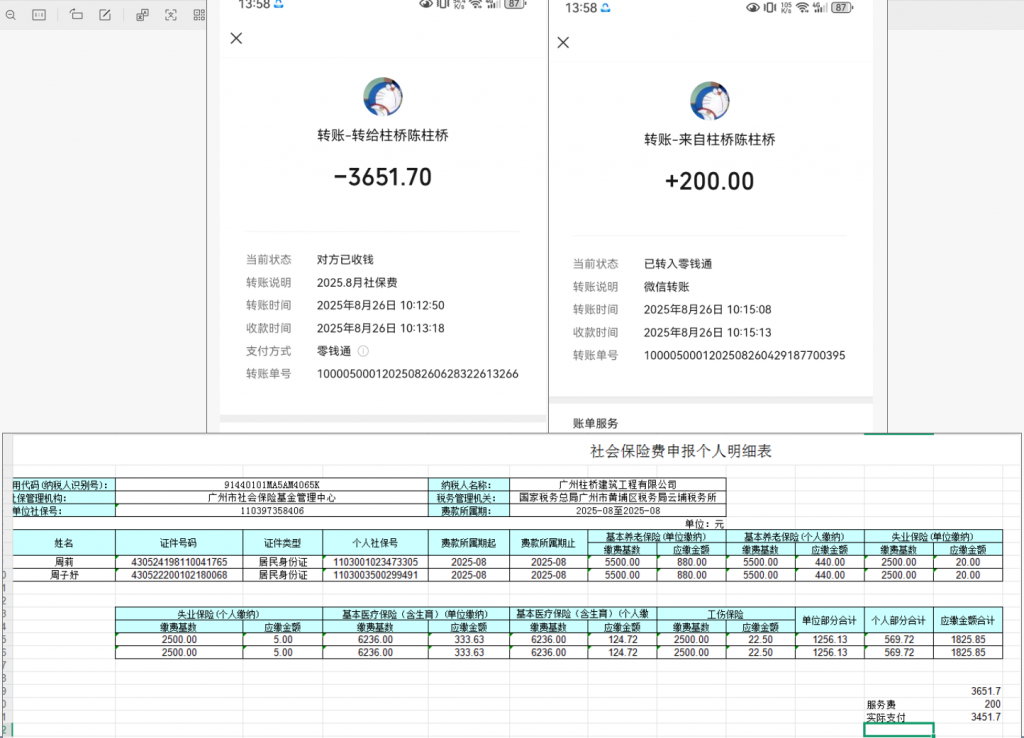Click info icon next to 零钱通
Image resolution: width=1024 pixels, height=738 pixels.
(363, 351)
